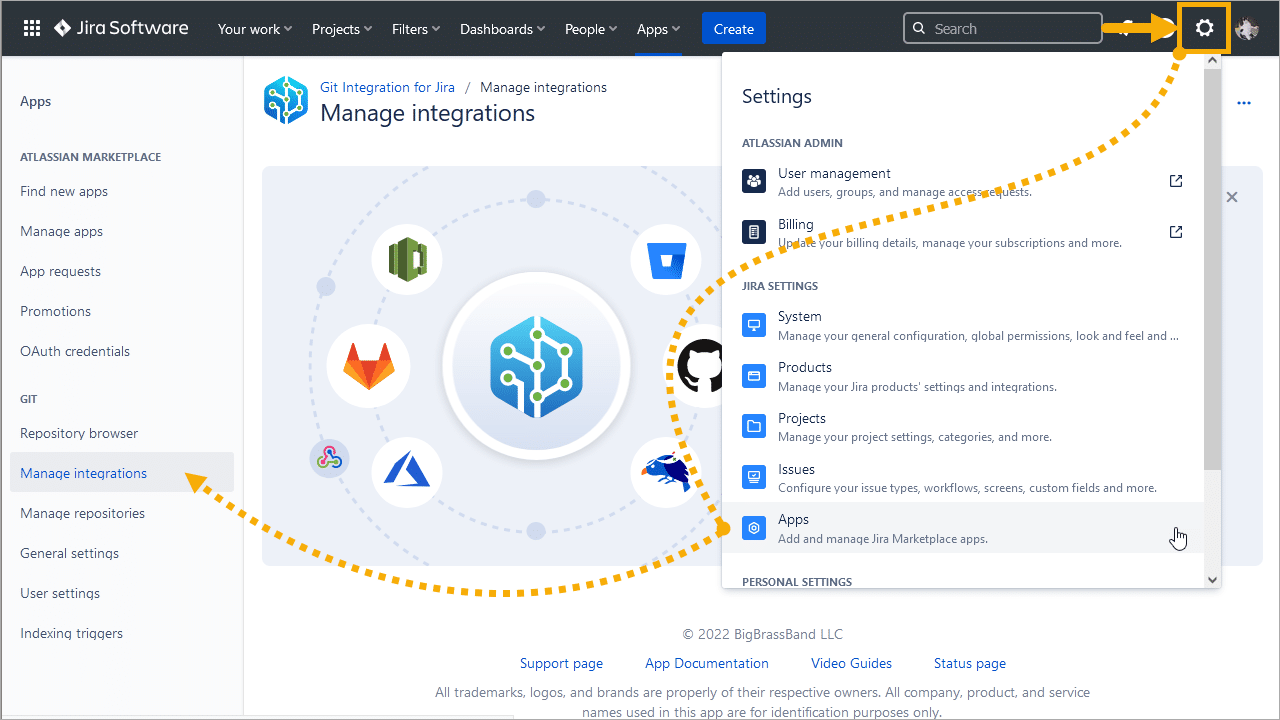Open Billing external link icon
The height and width of the screenshot is (720, 1280).
pos(1176,232)
